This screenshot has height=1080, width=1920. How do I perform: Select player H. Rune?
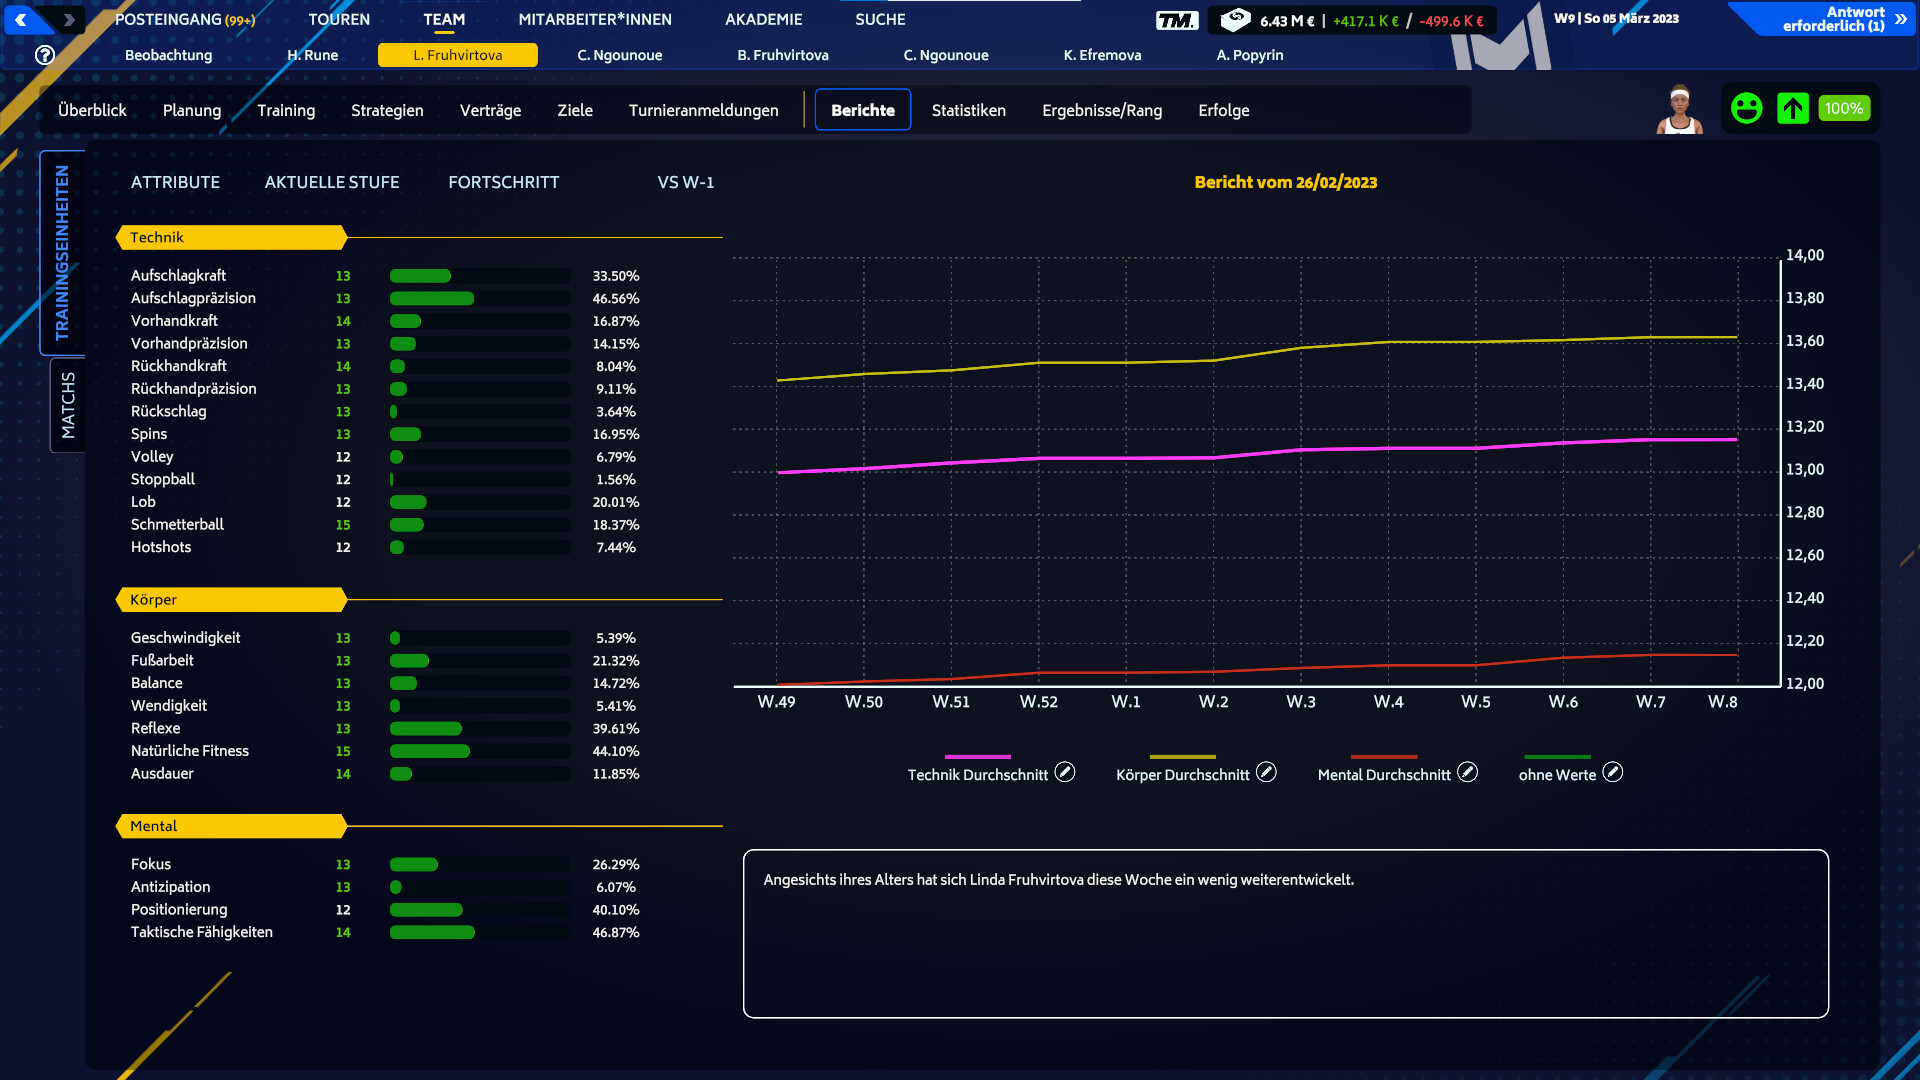click(x=313, y=55)
